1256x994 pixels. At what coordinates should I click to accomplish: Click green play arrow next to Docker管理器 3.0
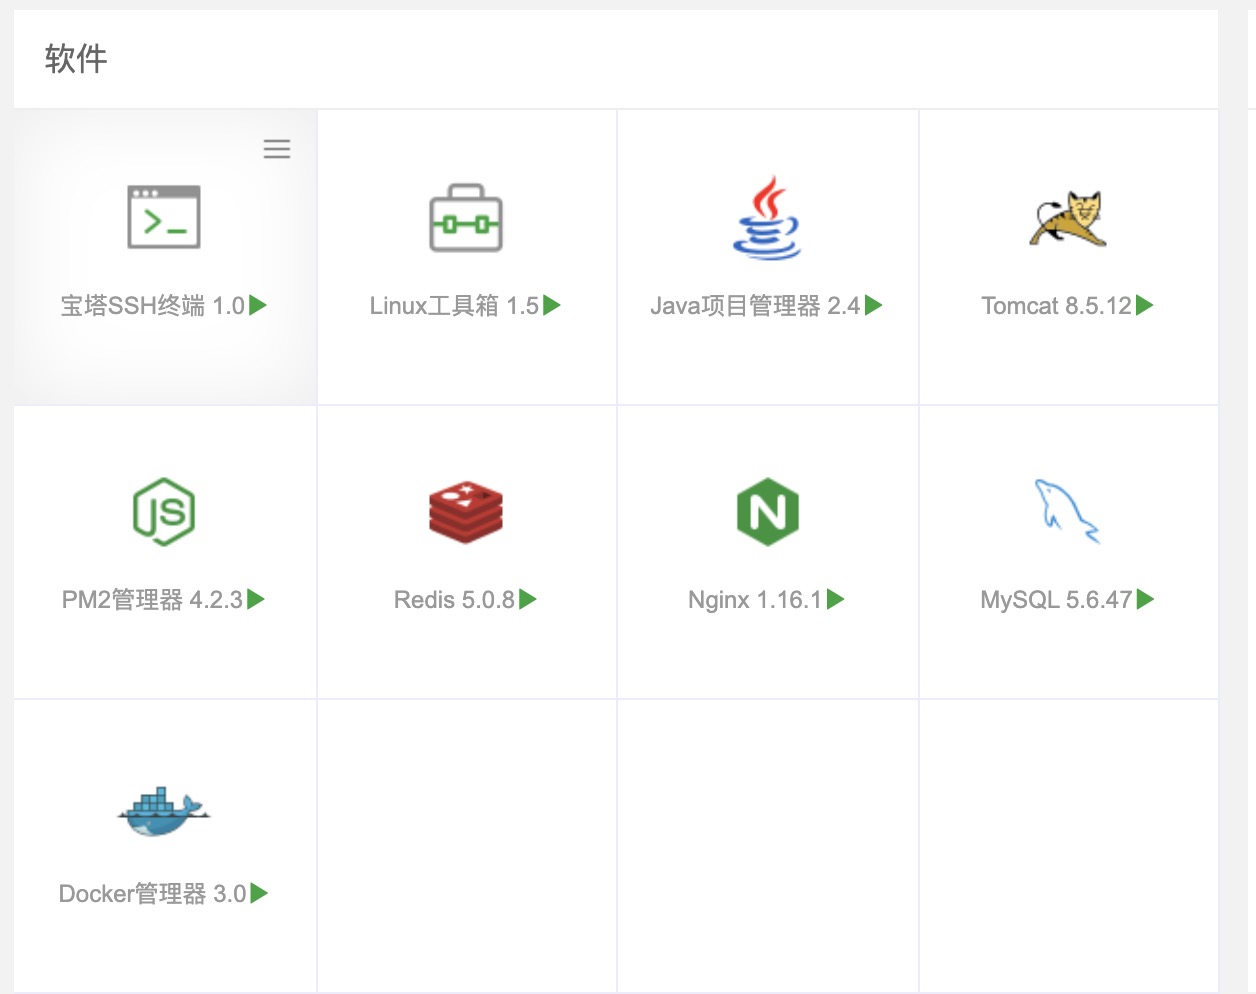point(259,893)
